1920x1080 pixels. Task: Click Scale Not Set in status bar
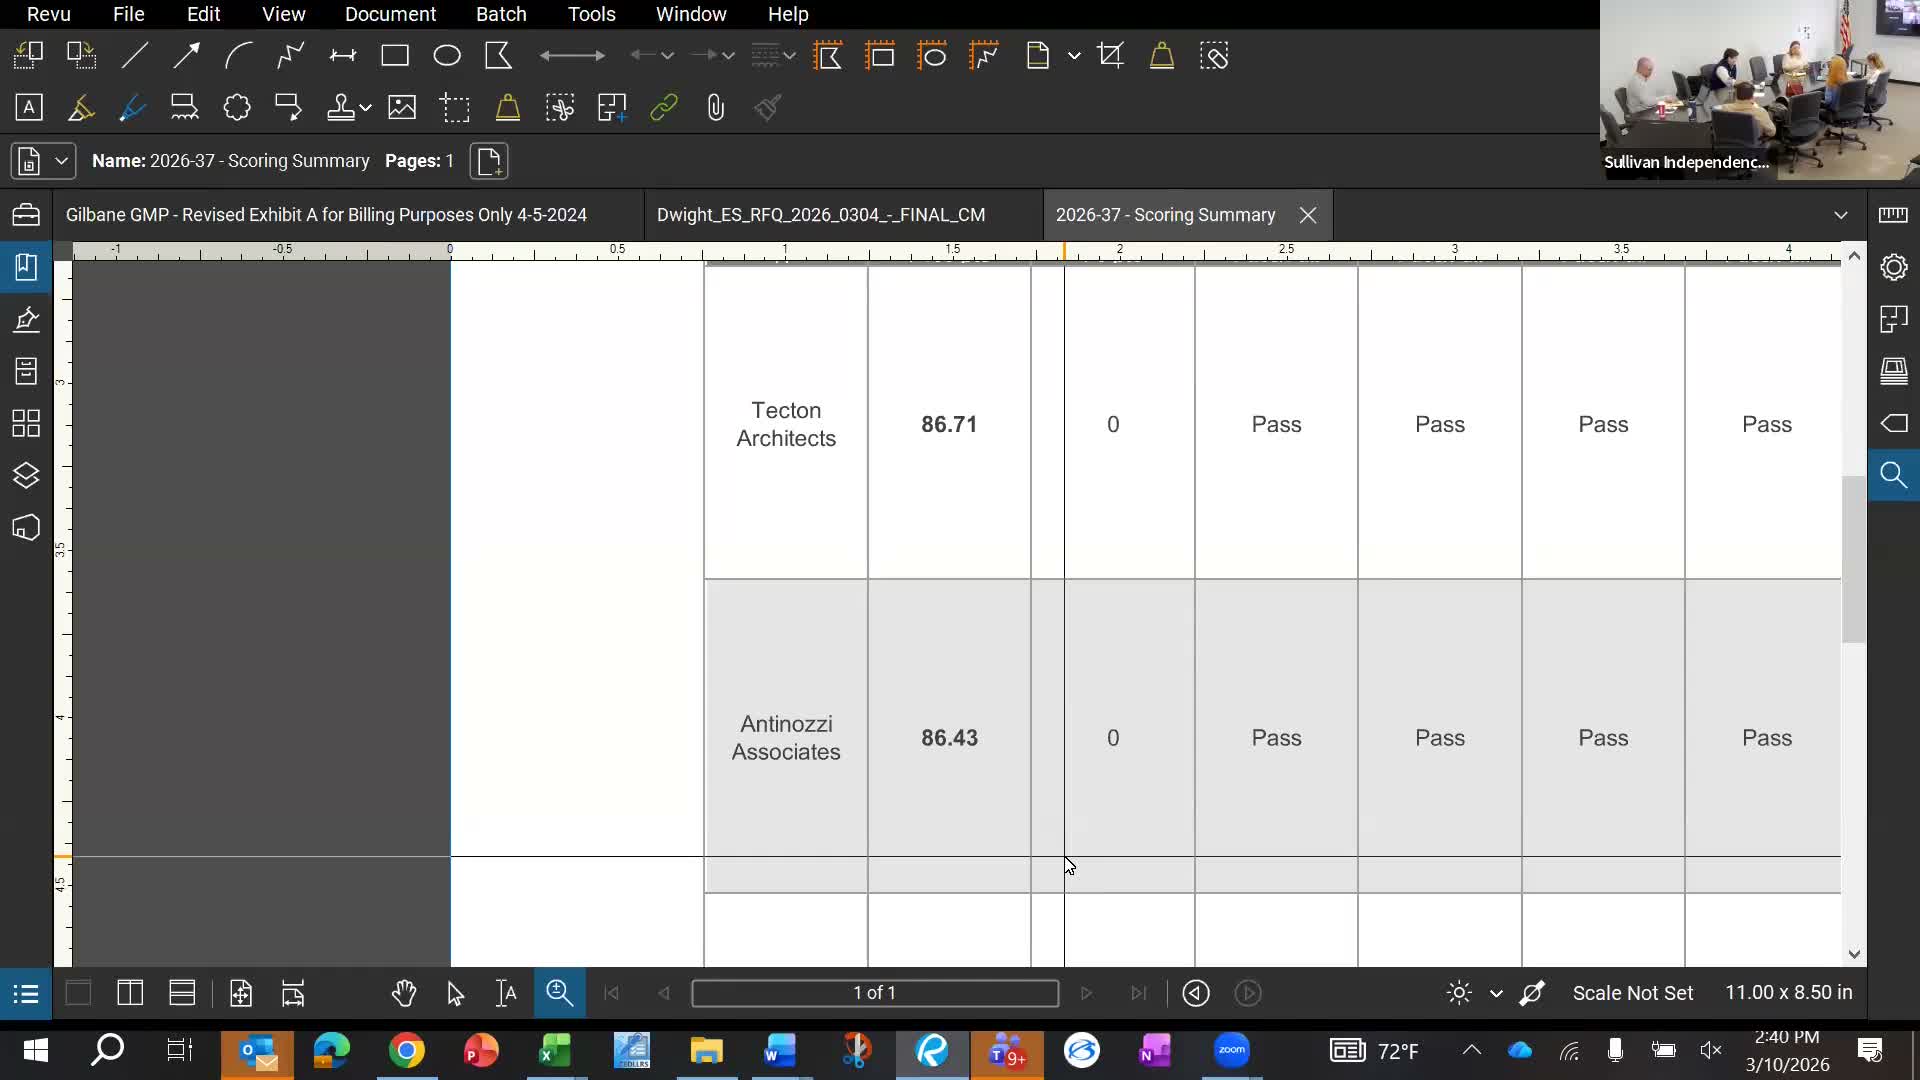[x=1632, y=993]
